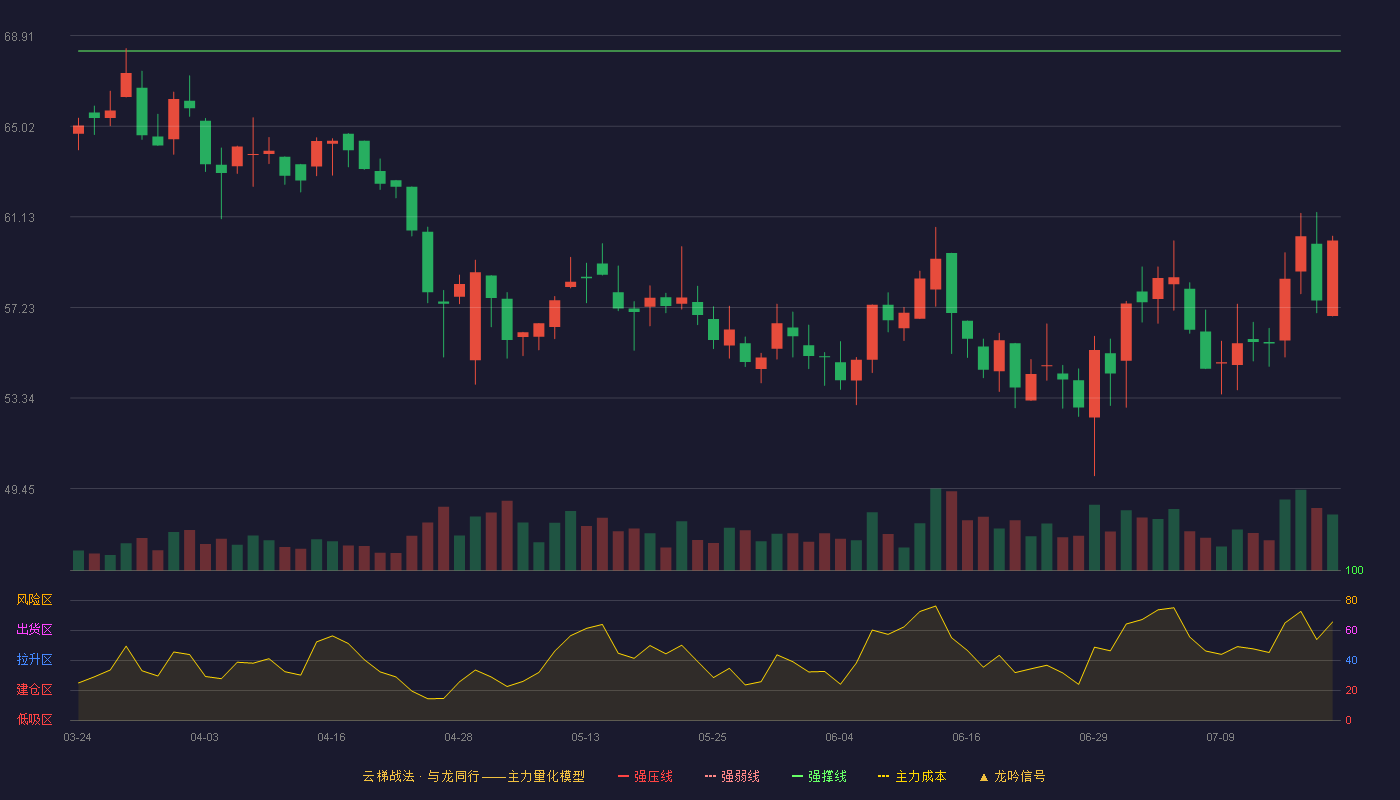Click the 低吸区 zone label
1400x800 pixels.
35,720
